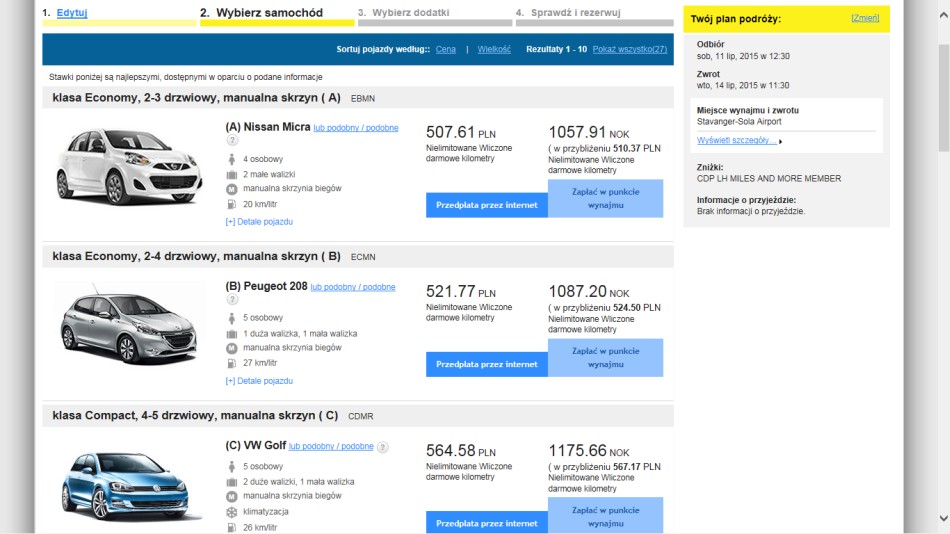Viewport: 950px width, 534px height.
Task: Click the passenger icon for Peugeot 208
Action: click(231, 318)
